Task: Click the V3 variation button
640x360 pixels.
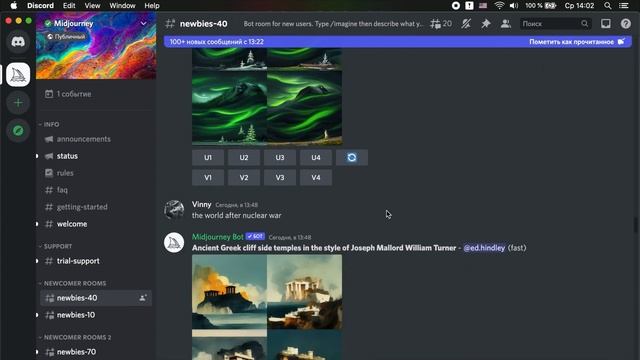Action: (x=280, y=178)
